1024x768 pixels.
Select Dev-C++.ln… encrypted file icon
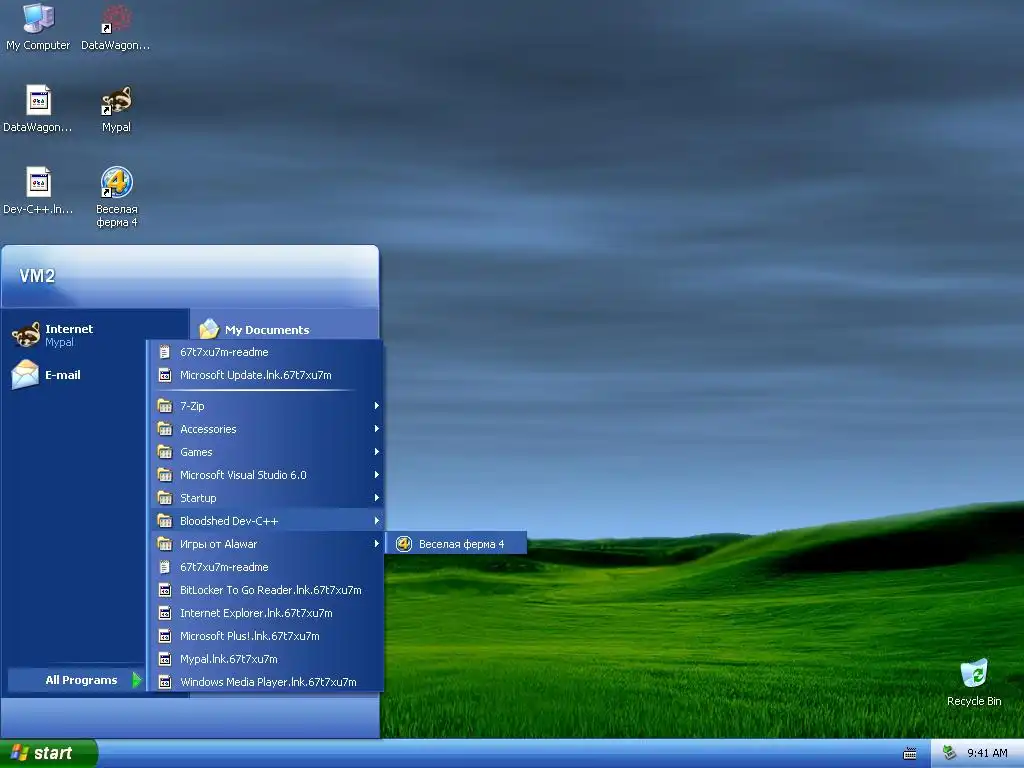tap(38, 182)
